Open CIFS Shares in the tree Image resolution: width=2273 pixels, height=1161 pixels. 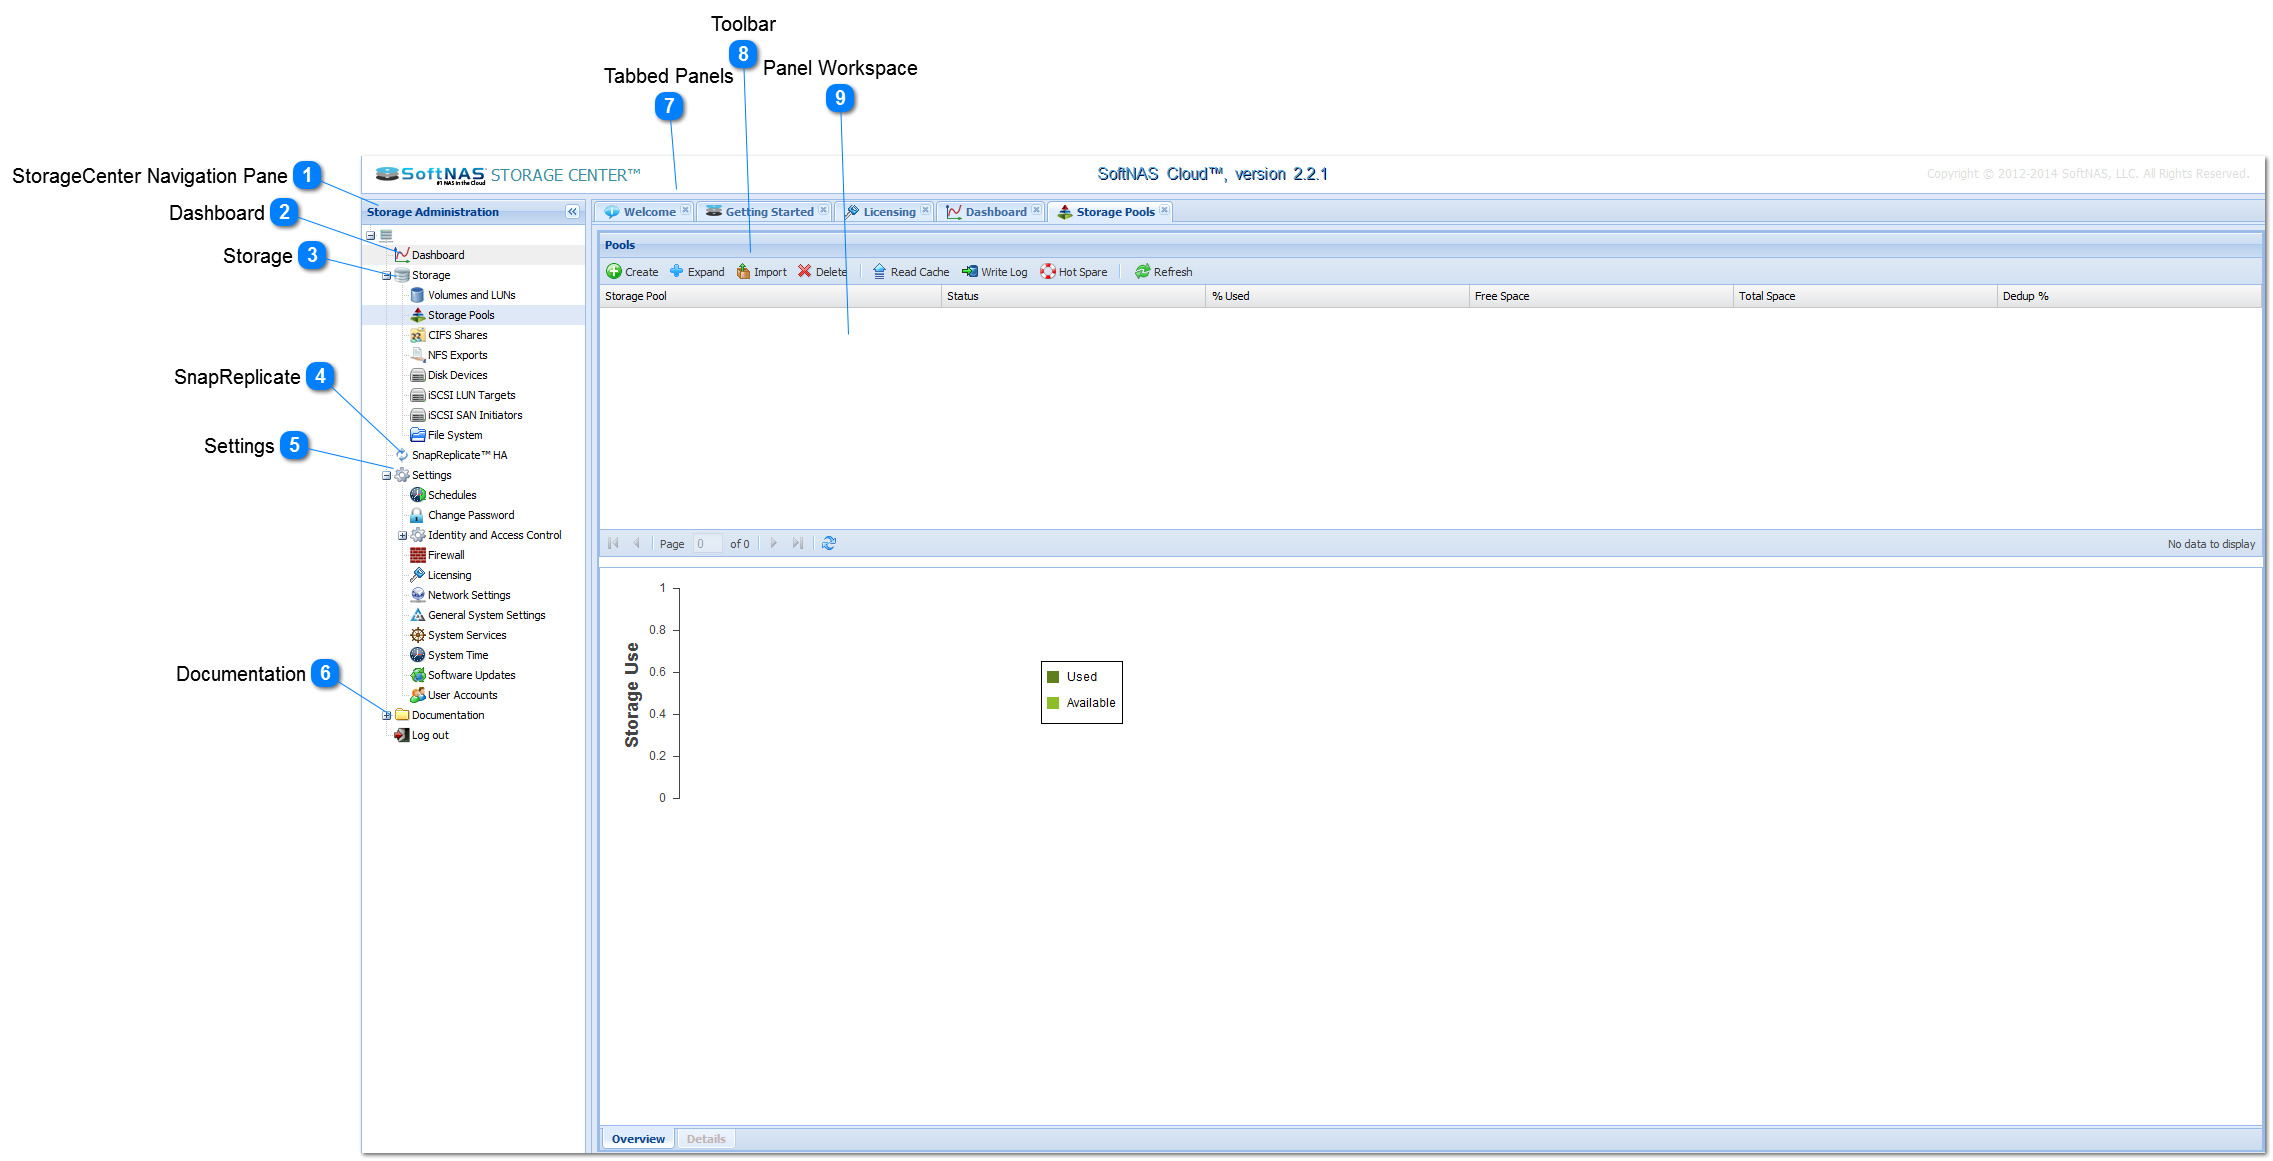(x=458, y=335)
